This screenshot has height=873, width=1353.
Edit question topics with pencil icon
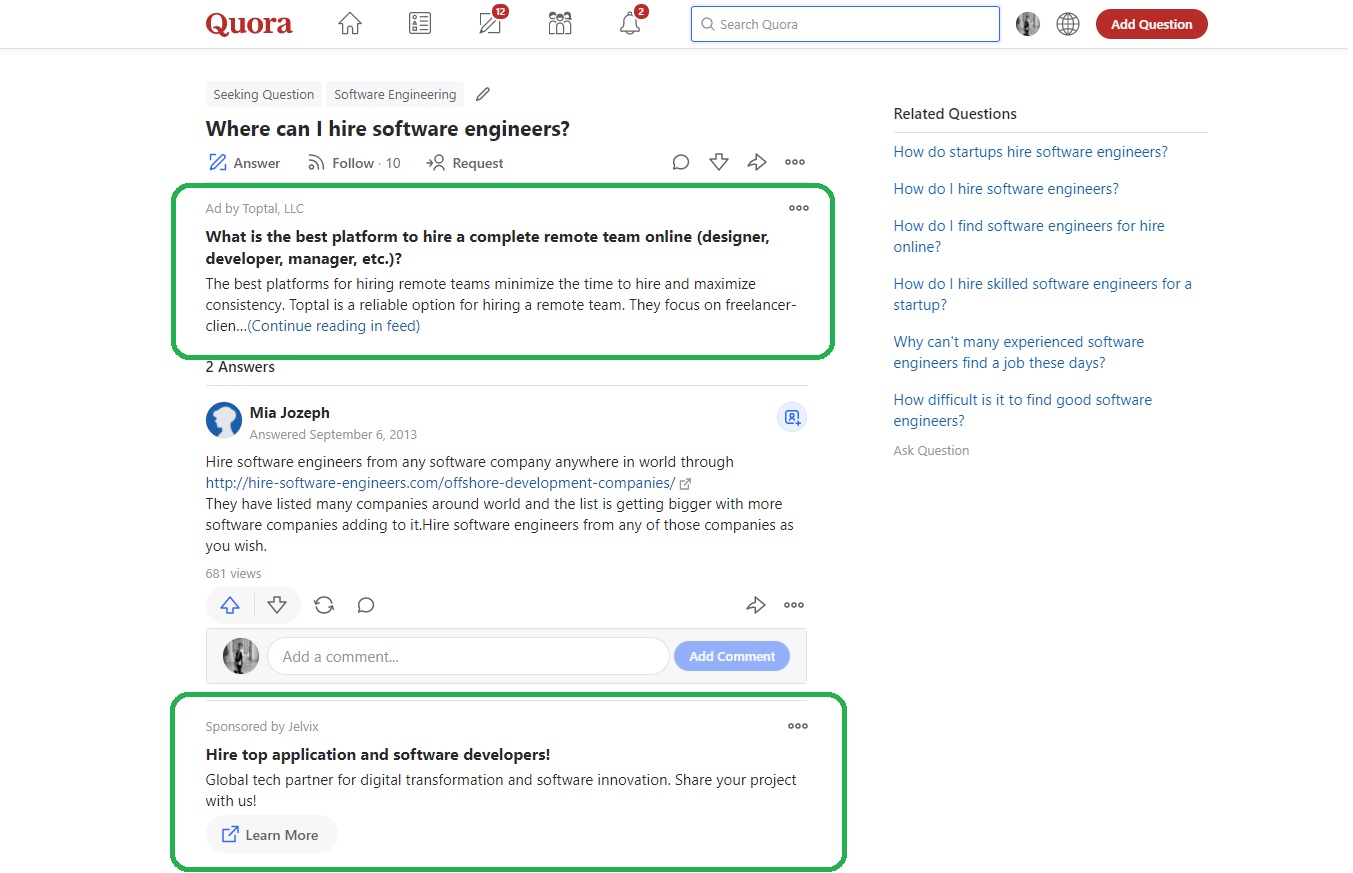click(x=483, y=94)
